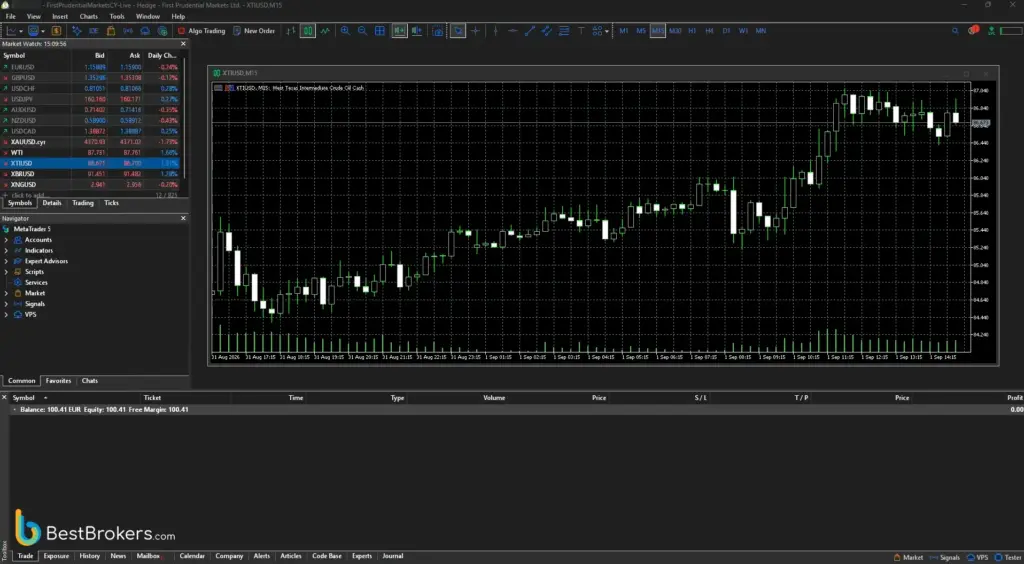
Task: Open the Tools menu
Action: pyautogui.click(x=117, y=16)
